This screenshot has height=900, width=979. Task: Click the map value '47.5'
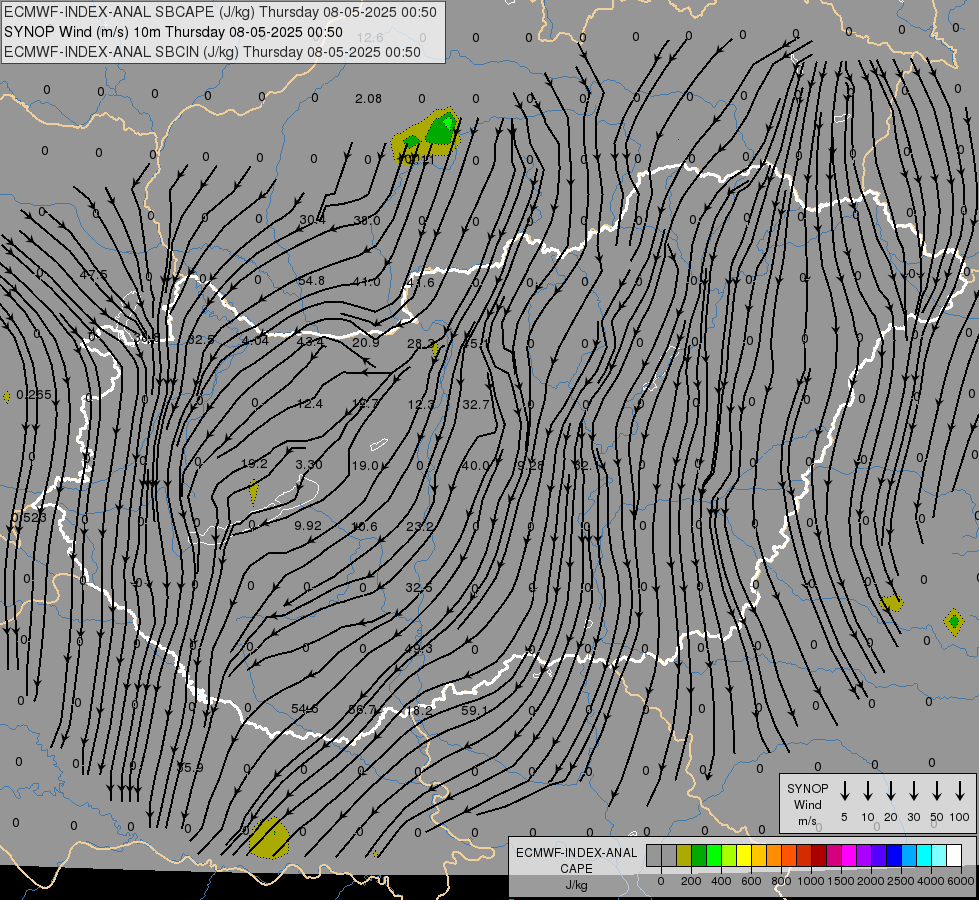click(x=94, y=275)
